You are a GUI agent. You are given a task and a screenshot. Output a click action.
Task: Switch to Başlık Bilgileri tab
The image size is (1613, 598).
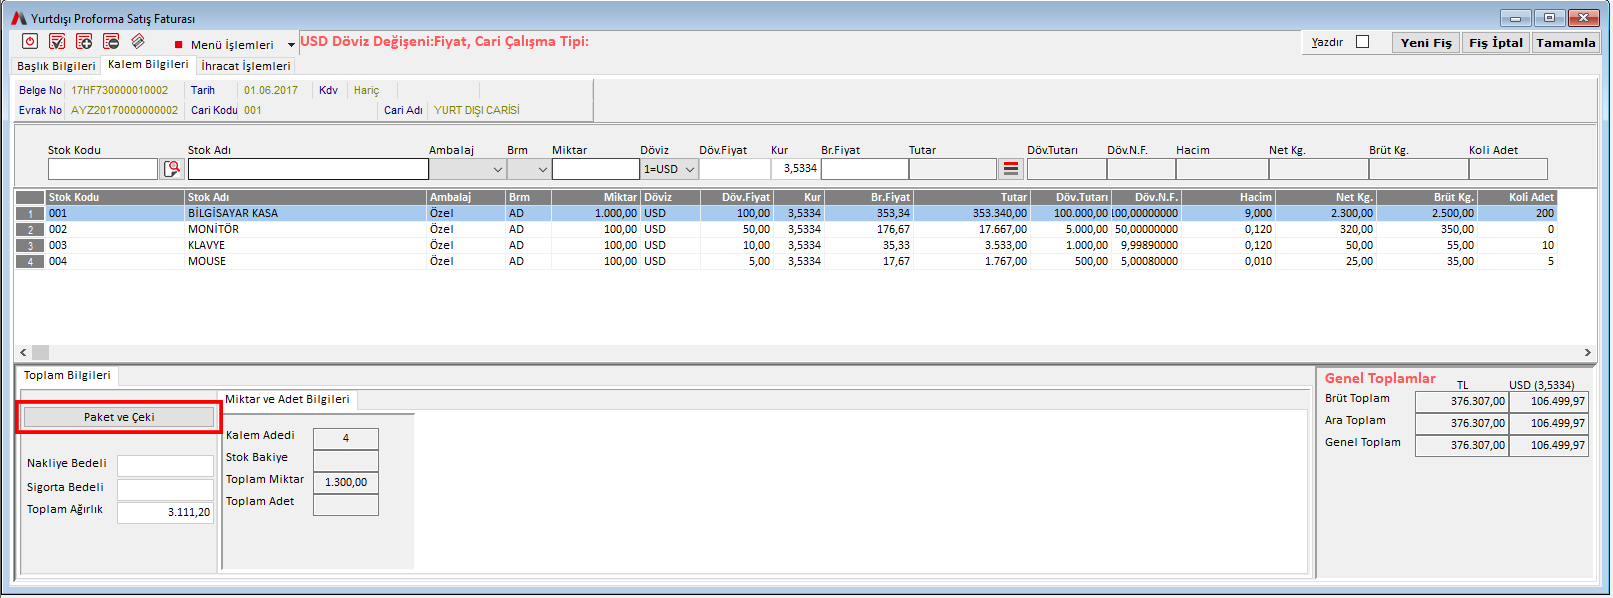[x=56, y=66]
